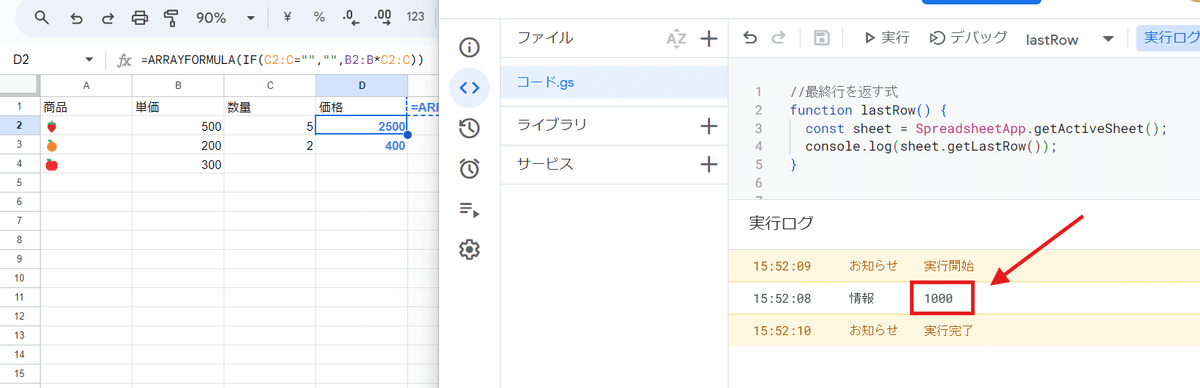Open the Executions list icon in sidebar
Viewport: 1200px width, 388px height.
(x=469, y=209)
